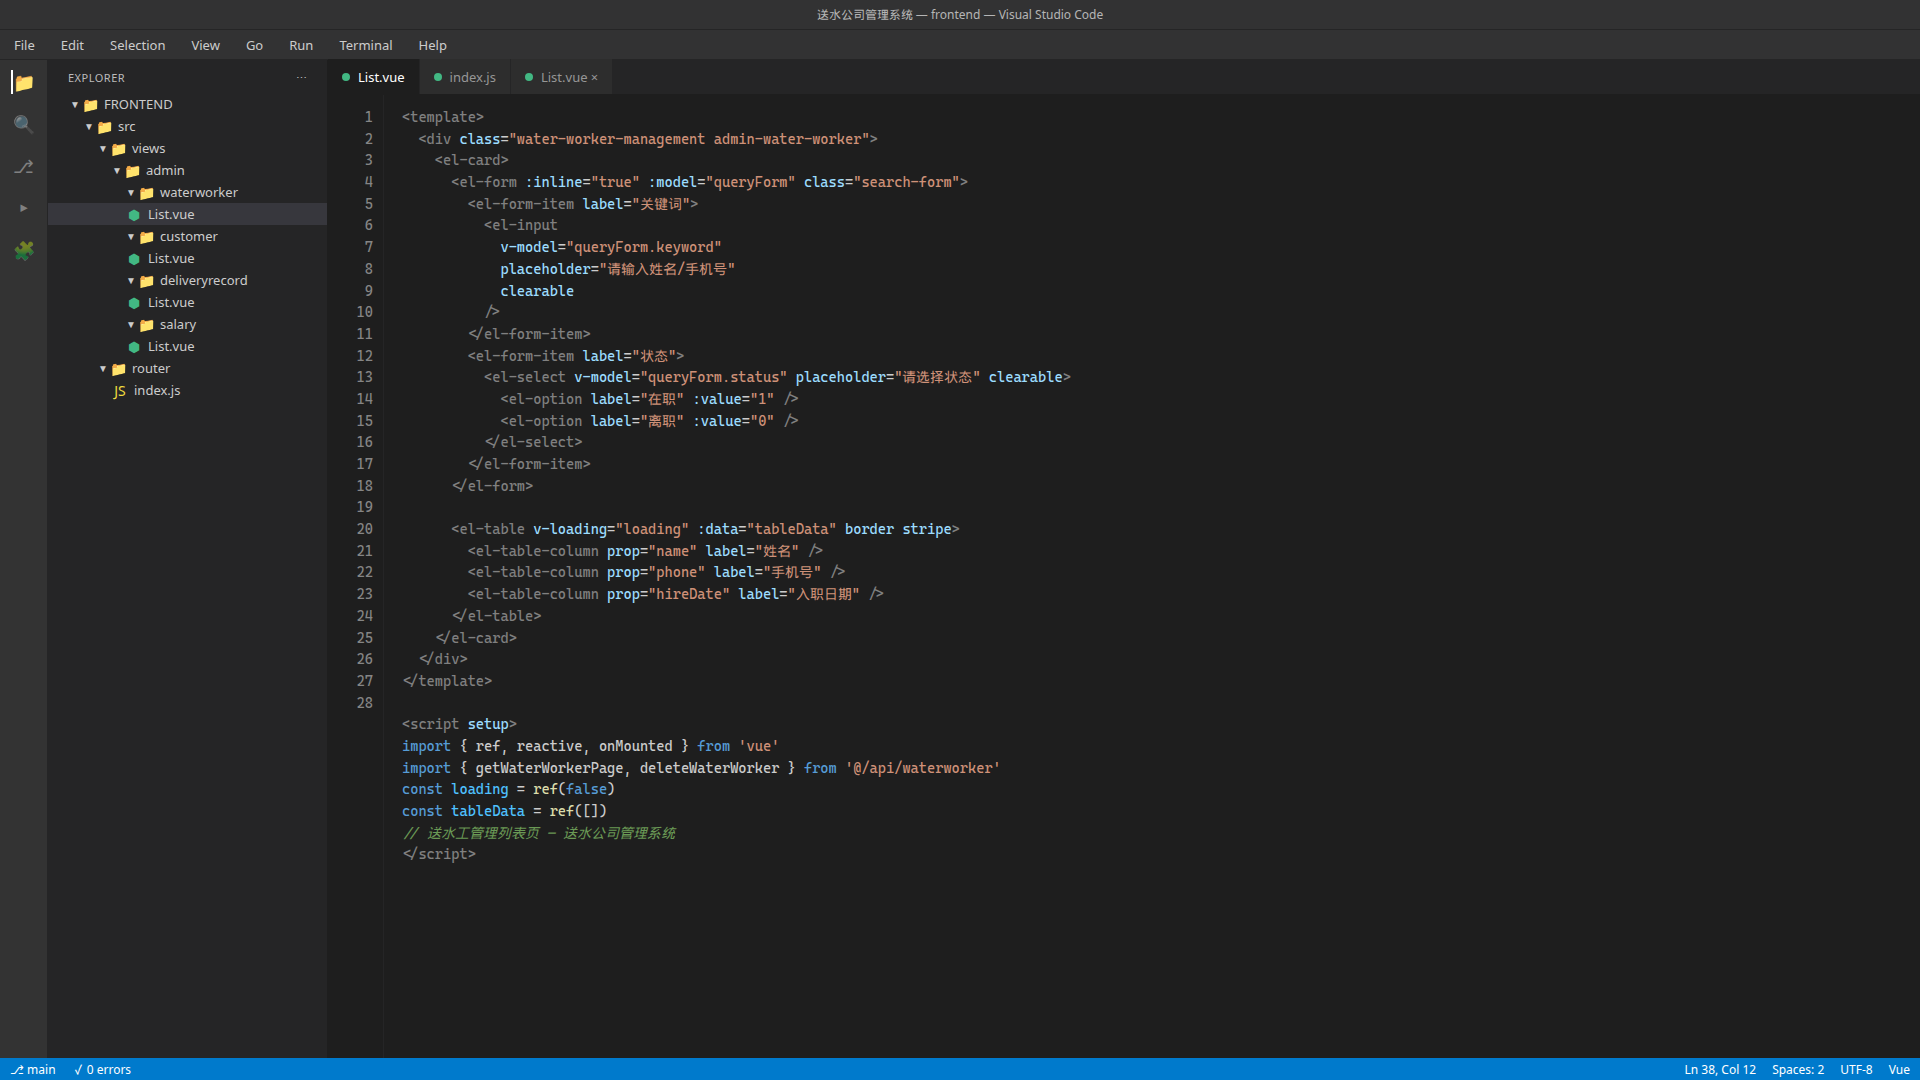Place cursor on "search-form" class value
The width and height of the screenshot is (1920, 1080).
pyautogui.click(x=907, y=182)
